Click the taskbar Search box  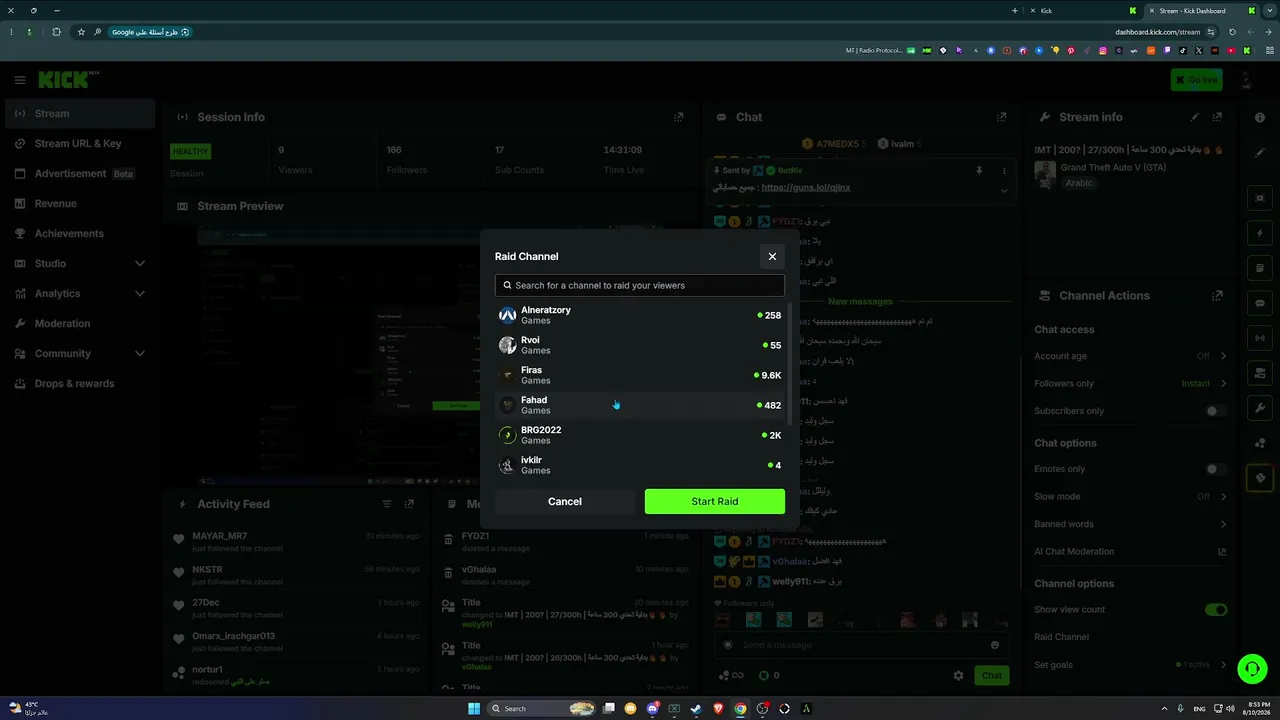[542, 708]
